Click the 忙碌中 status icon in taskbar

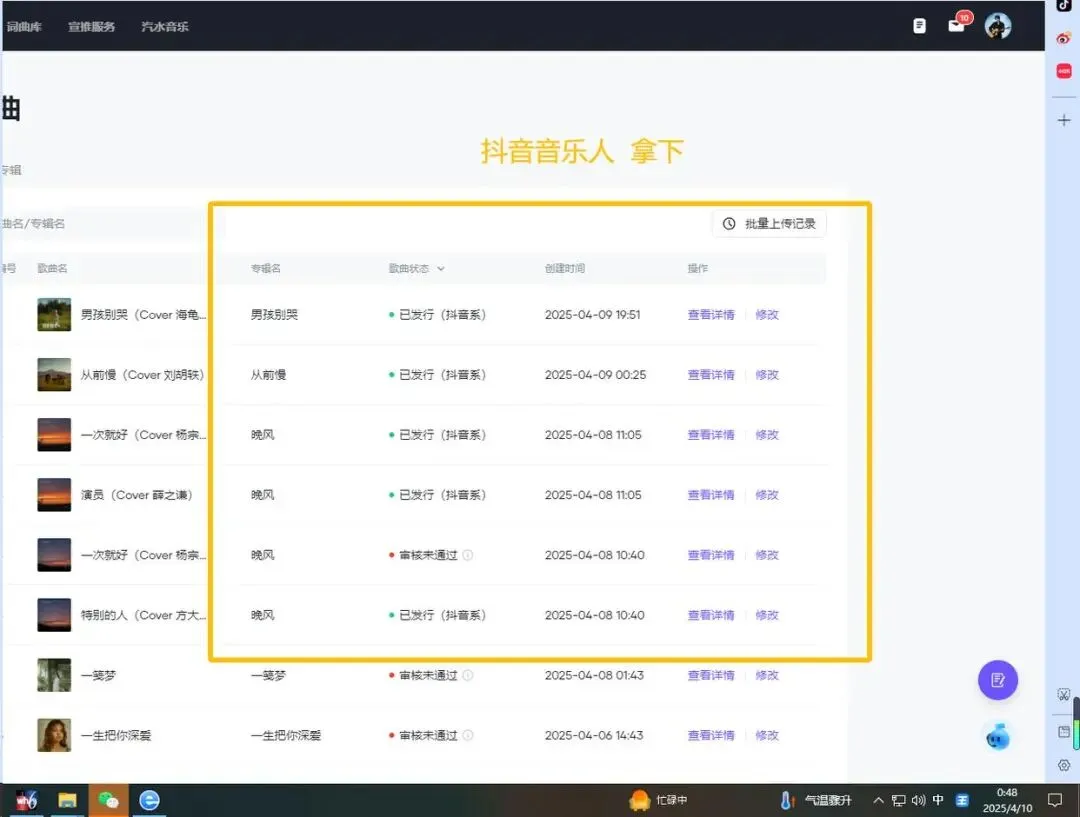[x=640, y=800]
